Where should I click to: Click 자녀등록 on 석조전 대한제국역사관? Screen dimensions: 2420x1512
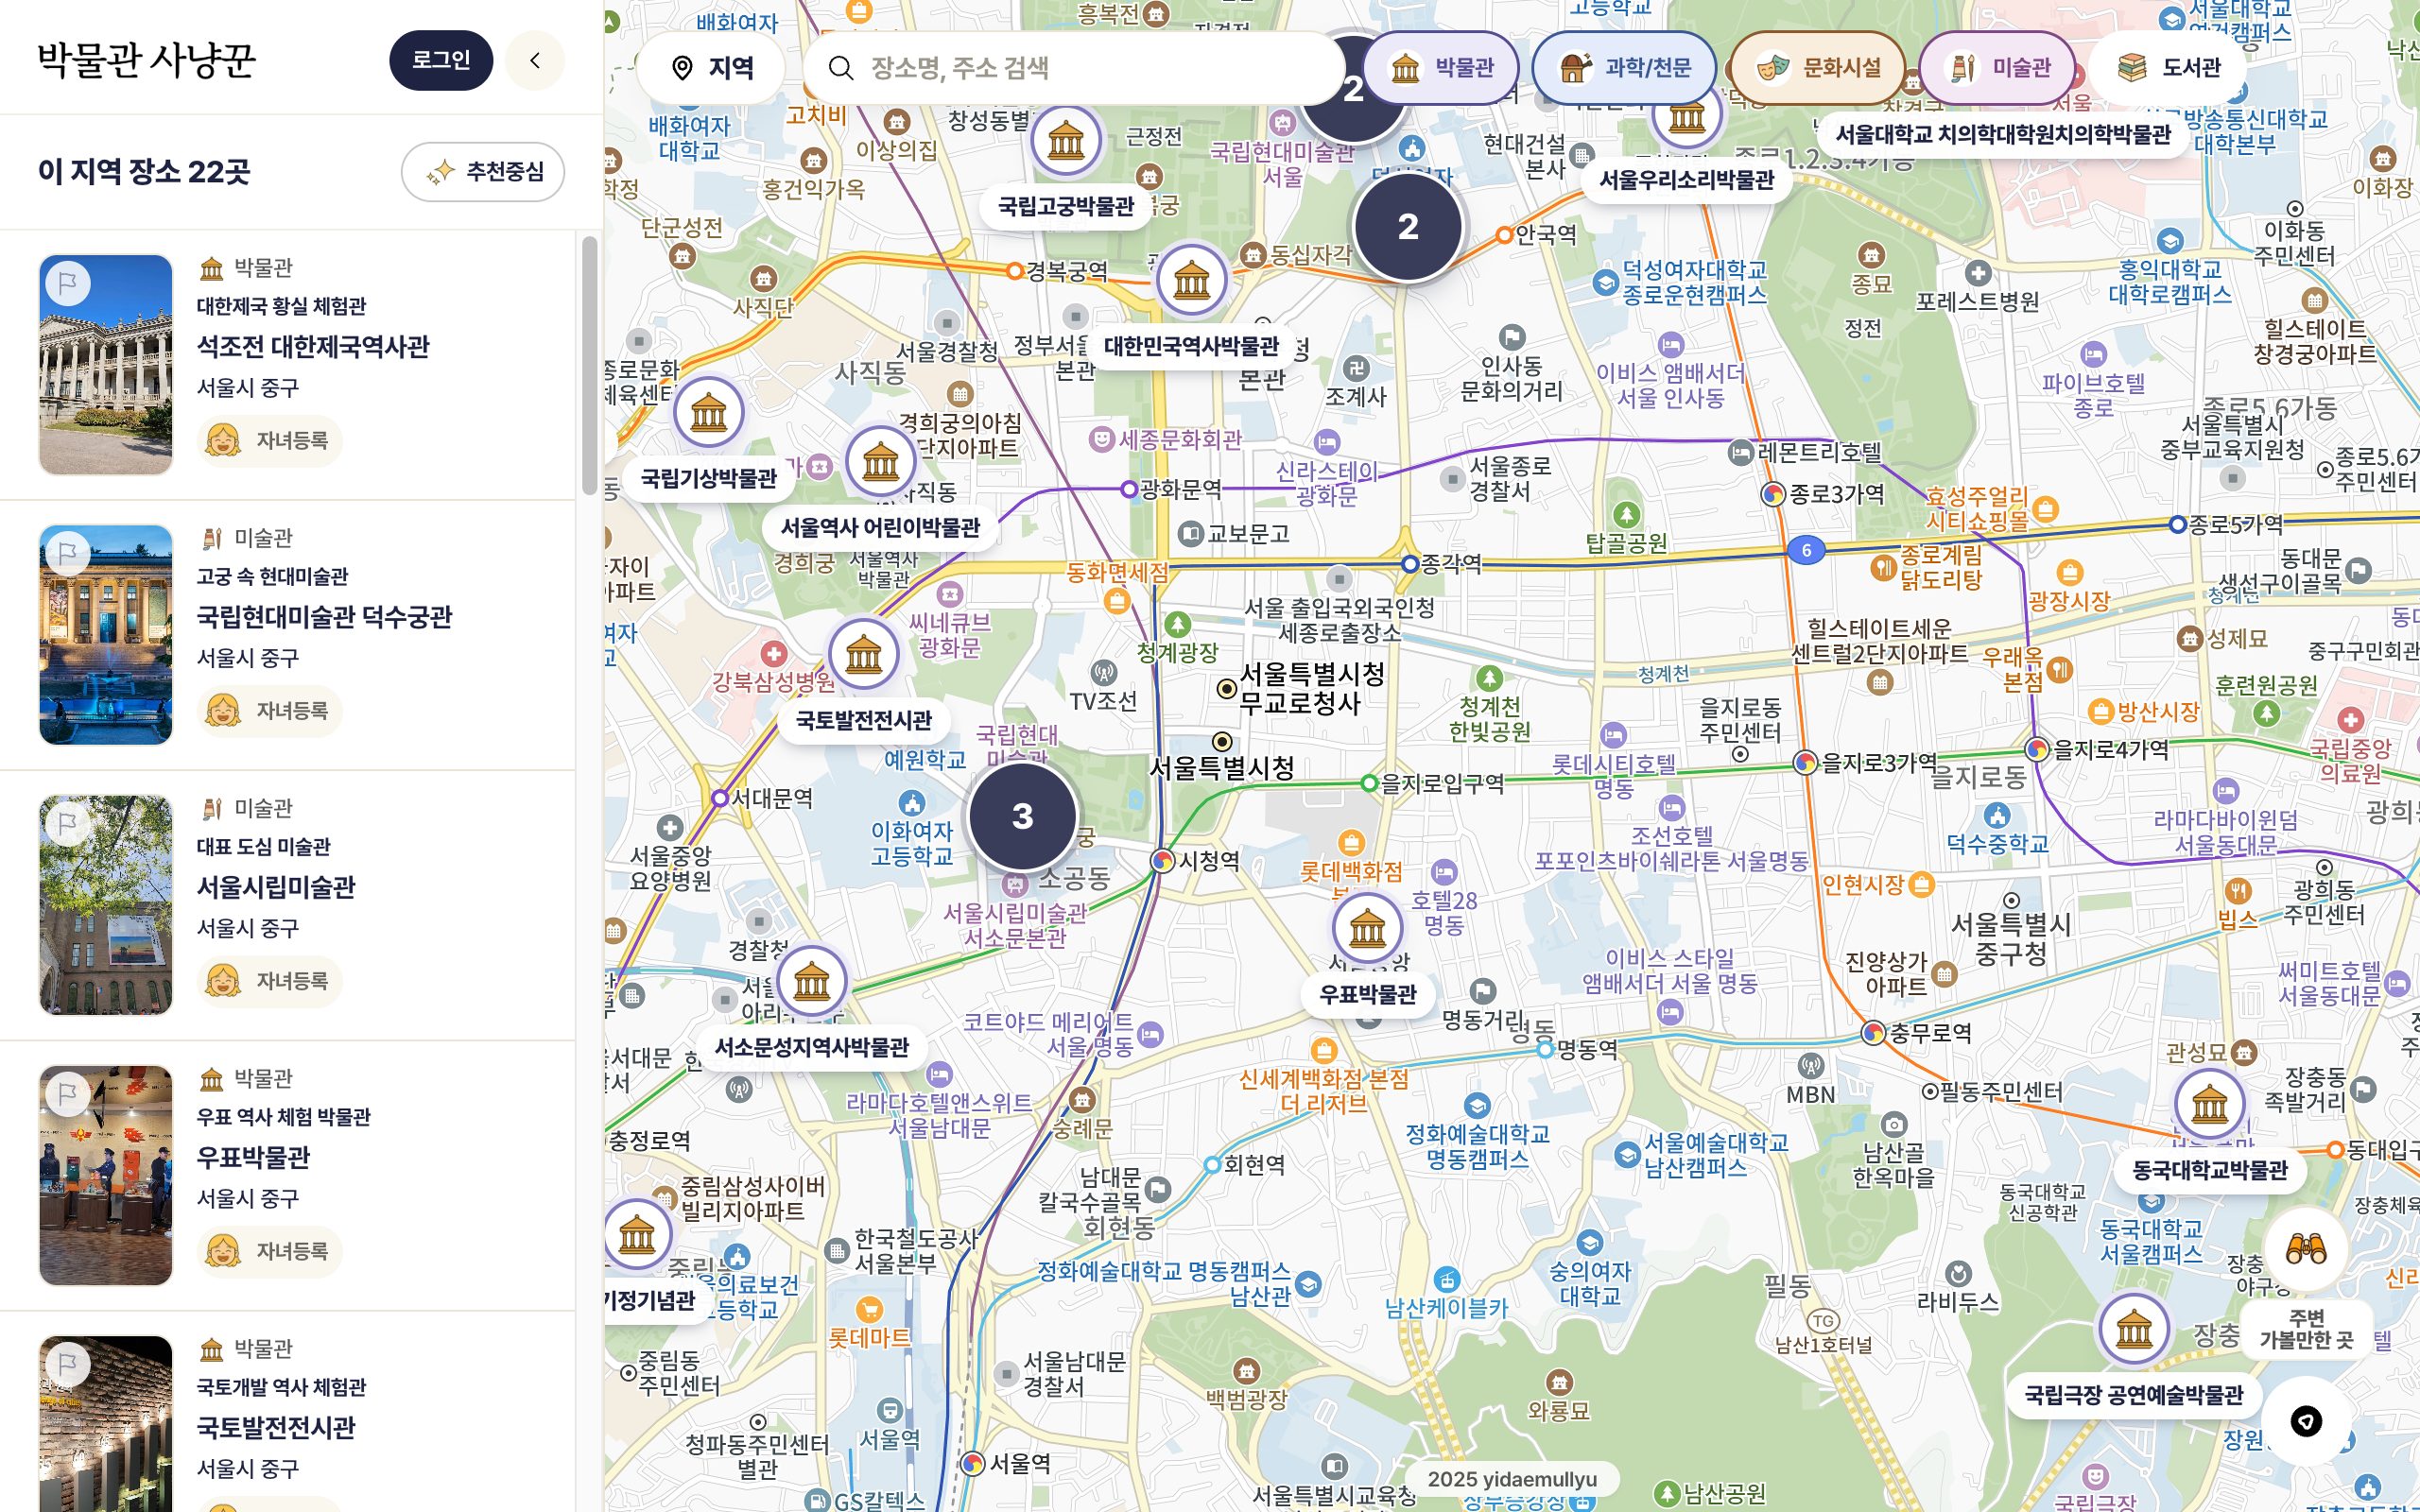click(x=270, y=441)
